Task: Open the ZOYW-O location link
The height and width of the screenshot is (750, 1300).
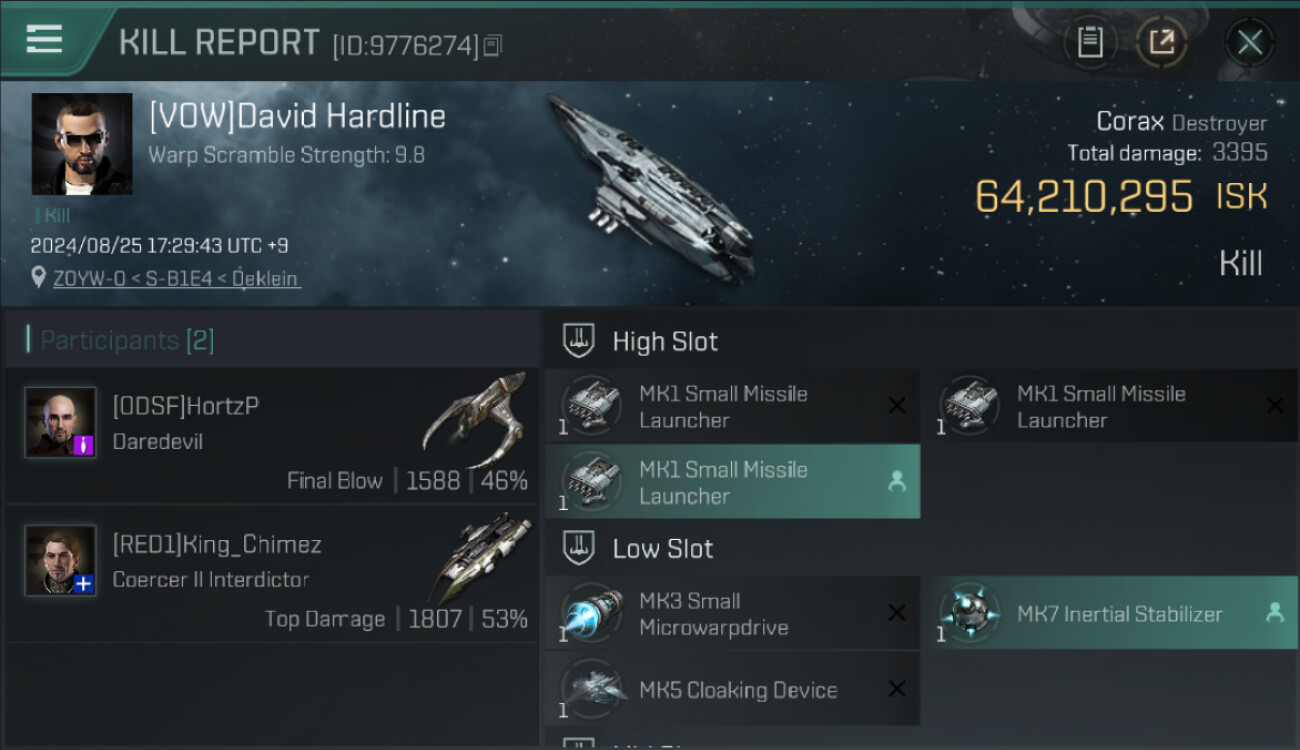Action: 176,279
